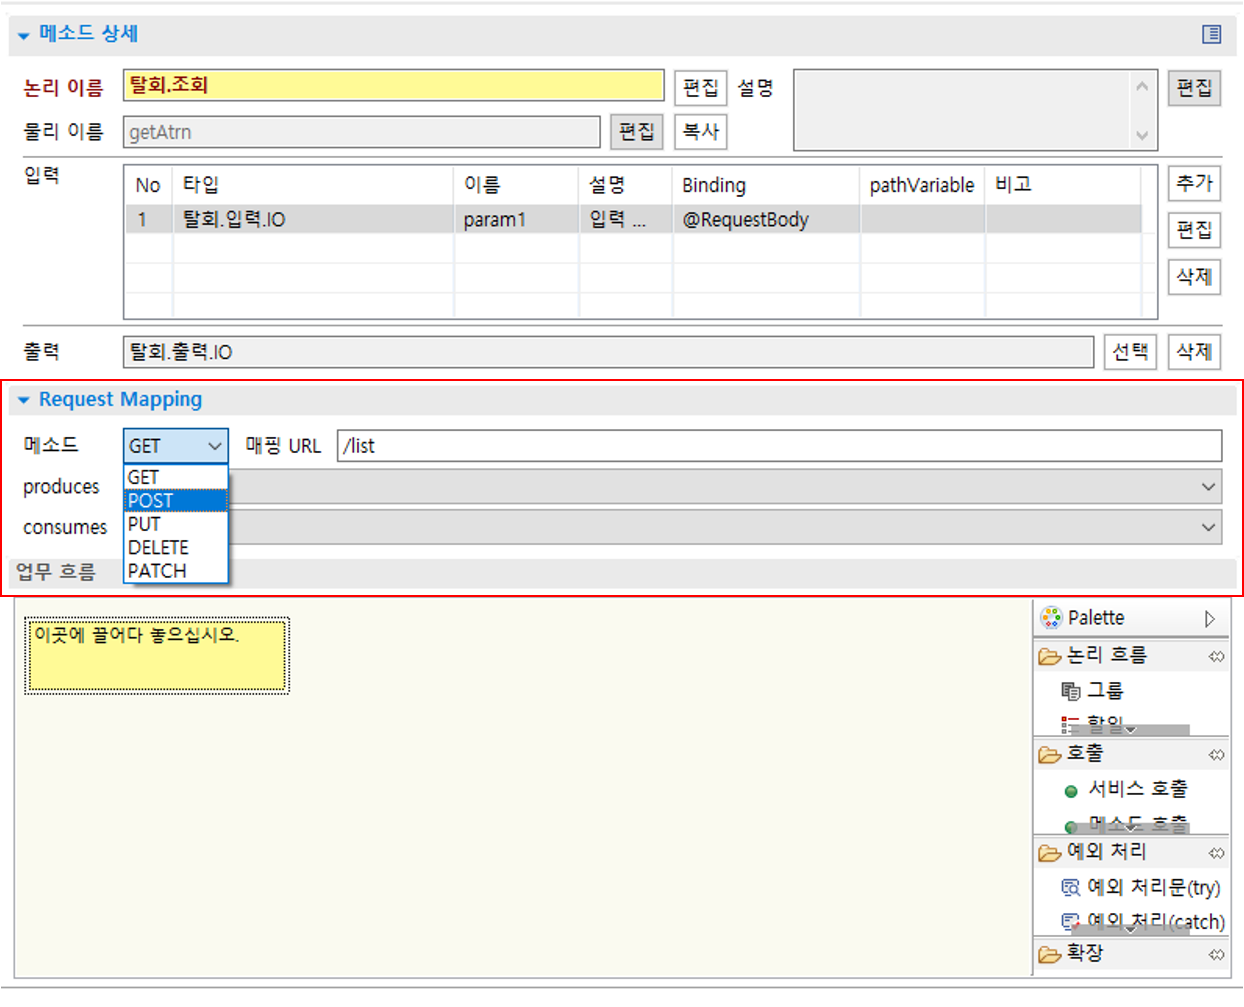Select the 예외 처리문(try) palette tool
This screenshot has width=1244, height=1007.
[1141, 886]
